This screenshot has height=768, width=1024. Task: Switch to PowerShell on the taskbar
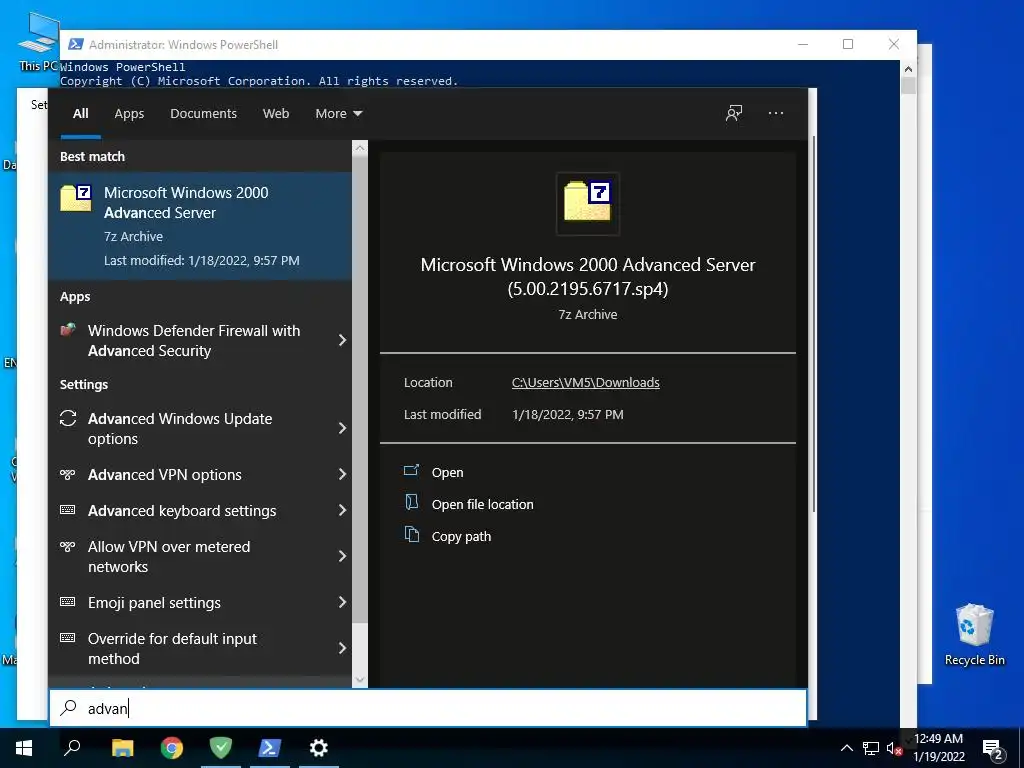pos(270,748)
